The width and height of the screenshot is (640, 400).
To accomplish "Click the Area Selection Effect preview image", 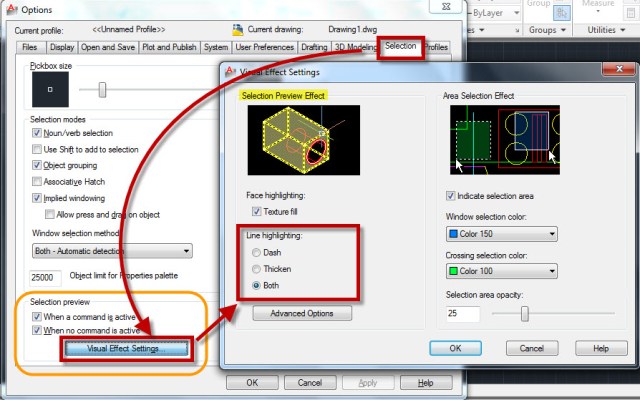I will (505, 143).
